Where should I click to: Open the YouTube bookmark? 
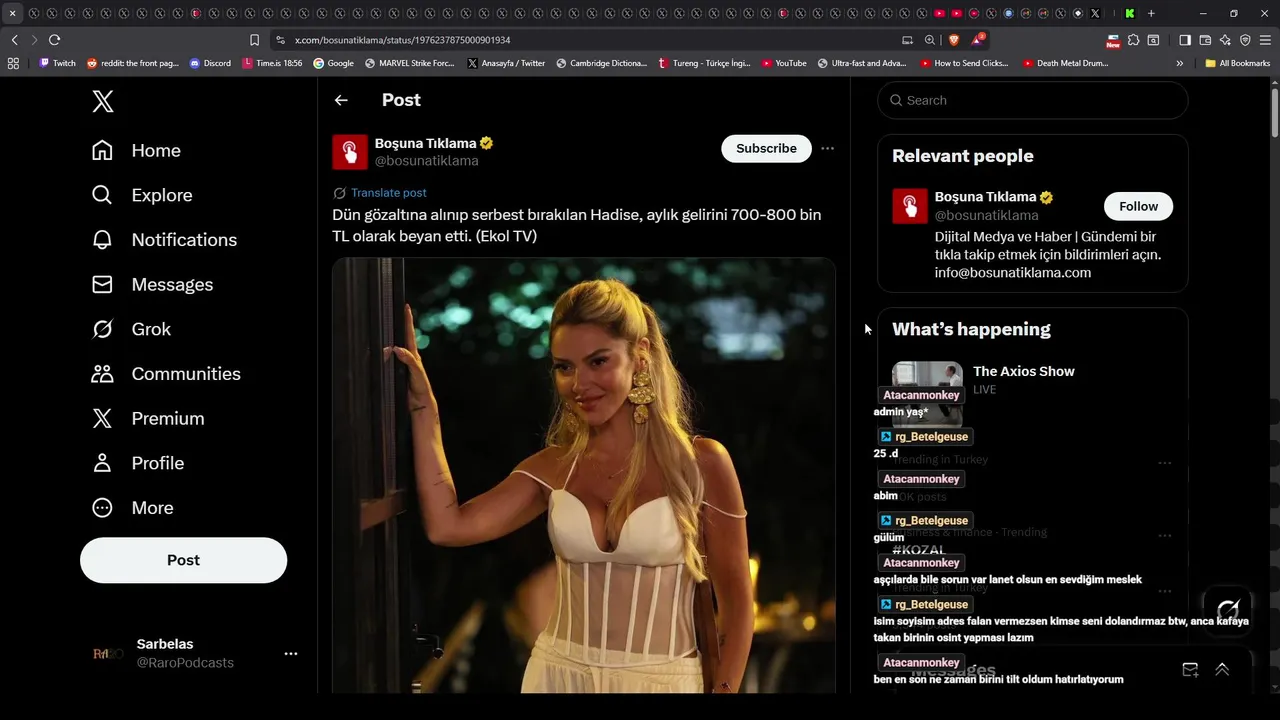point(784,63)
